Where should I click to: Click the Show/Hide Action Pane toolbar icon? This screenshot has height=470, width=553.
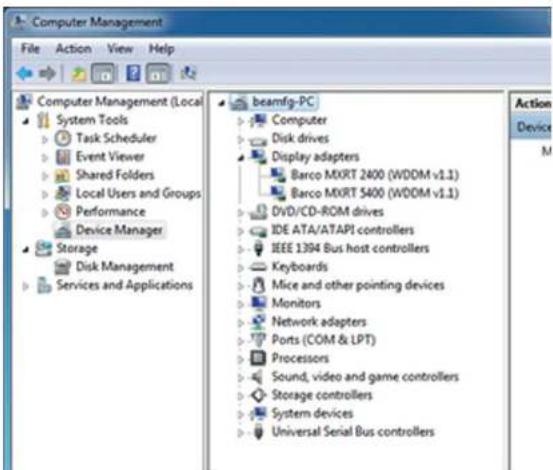click(x=158, y=73)
